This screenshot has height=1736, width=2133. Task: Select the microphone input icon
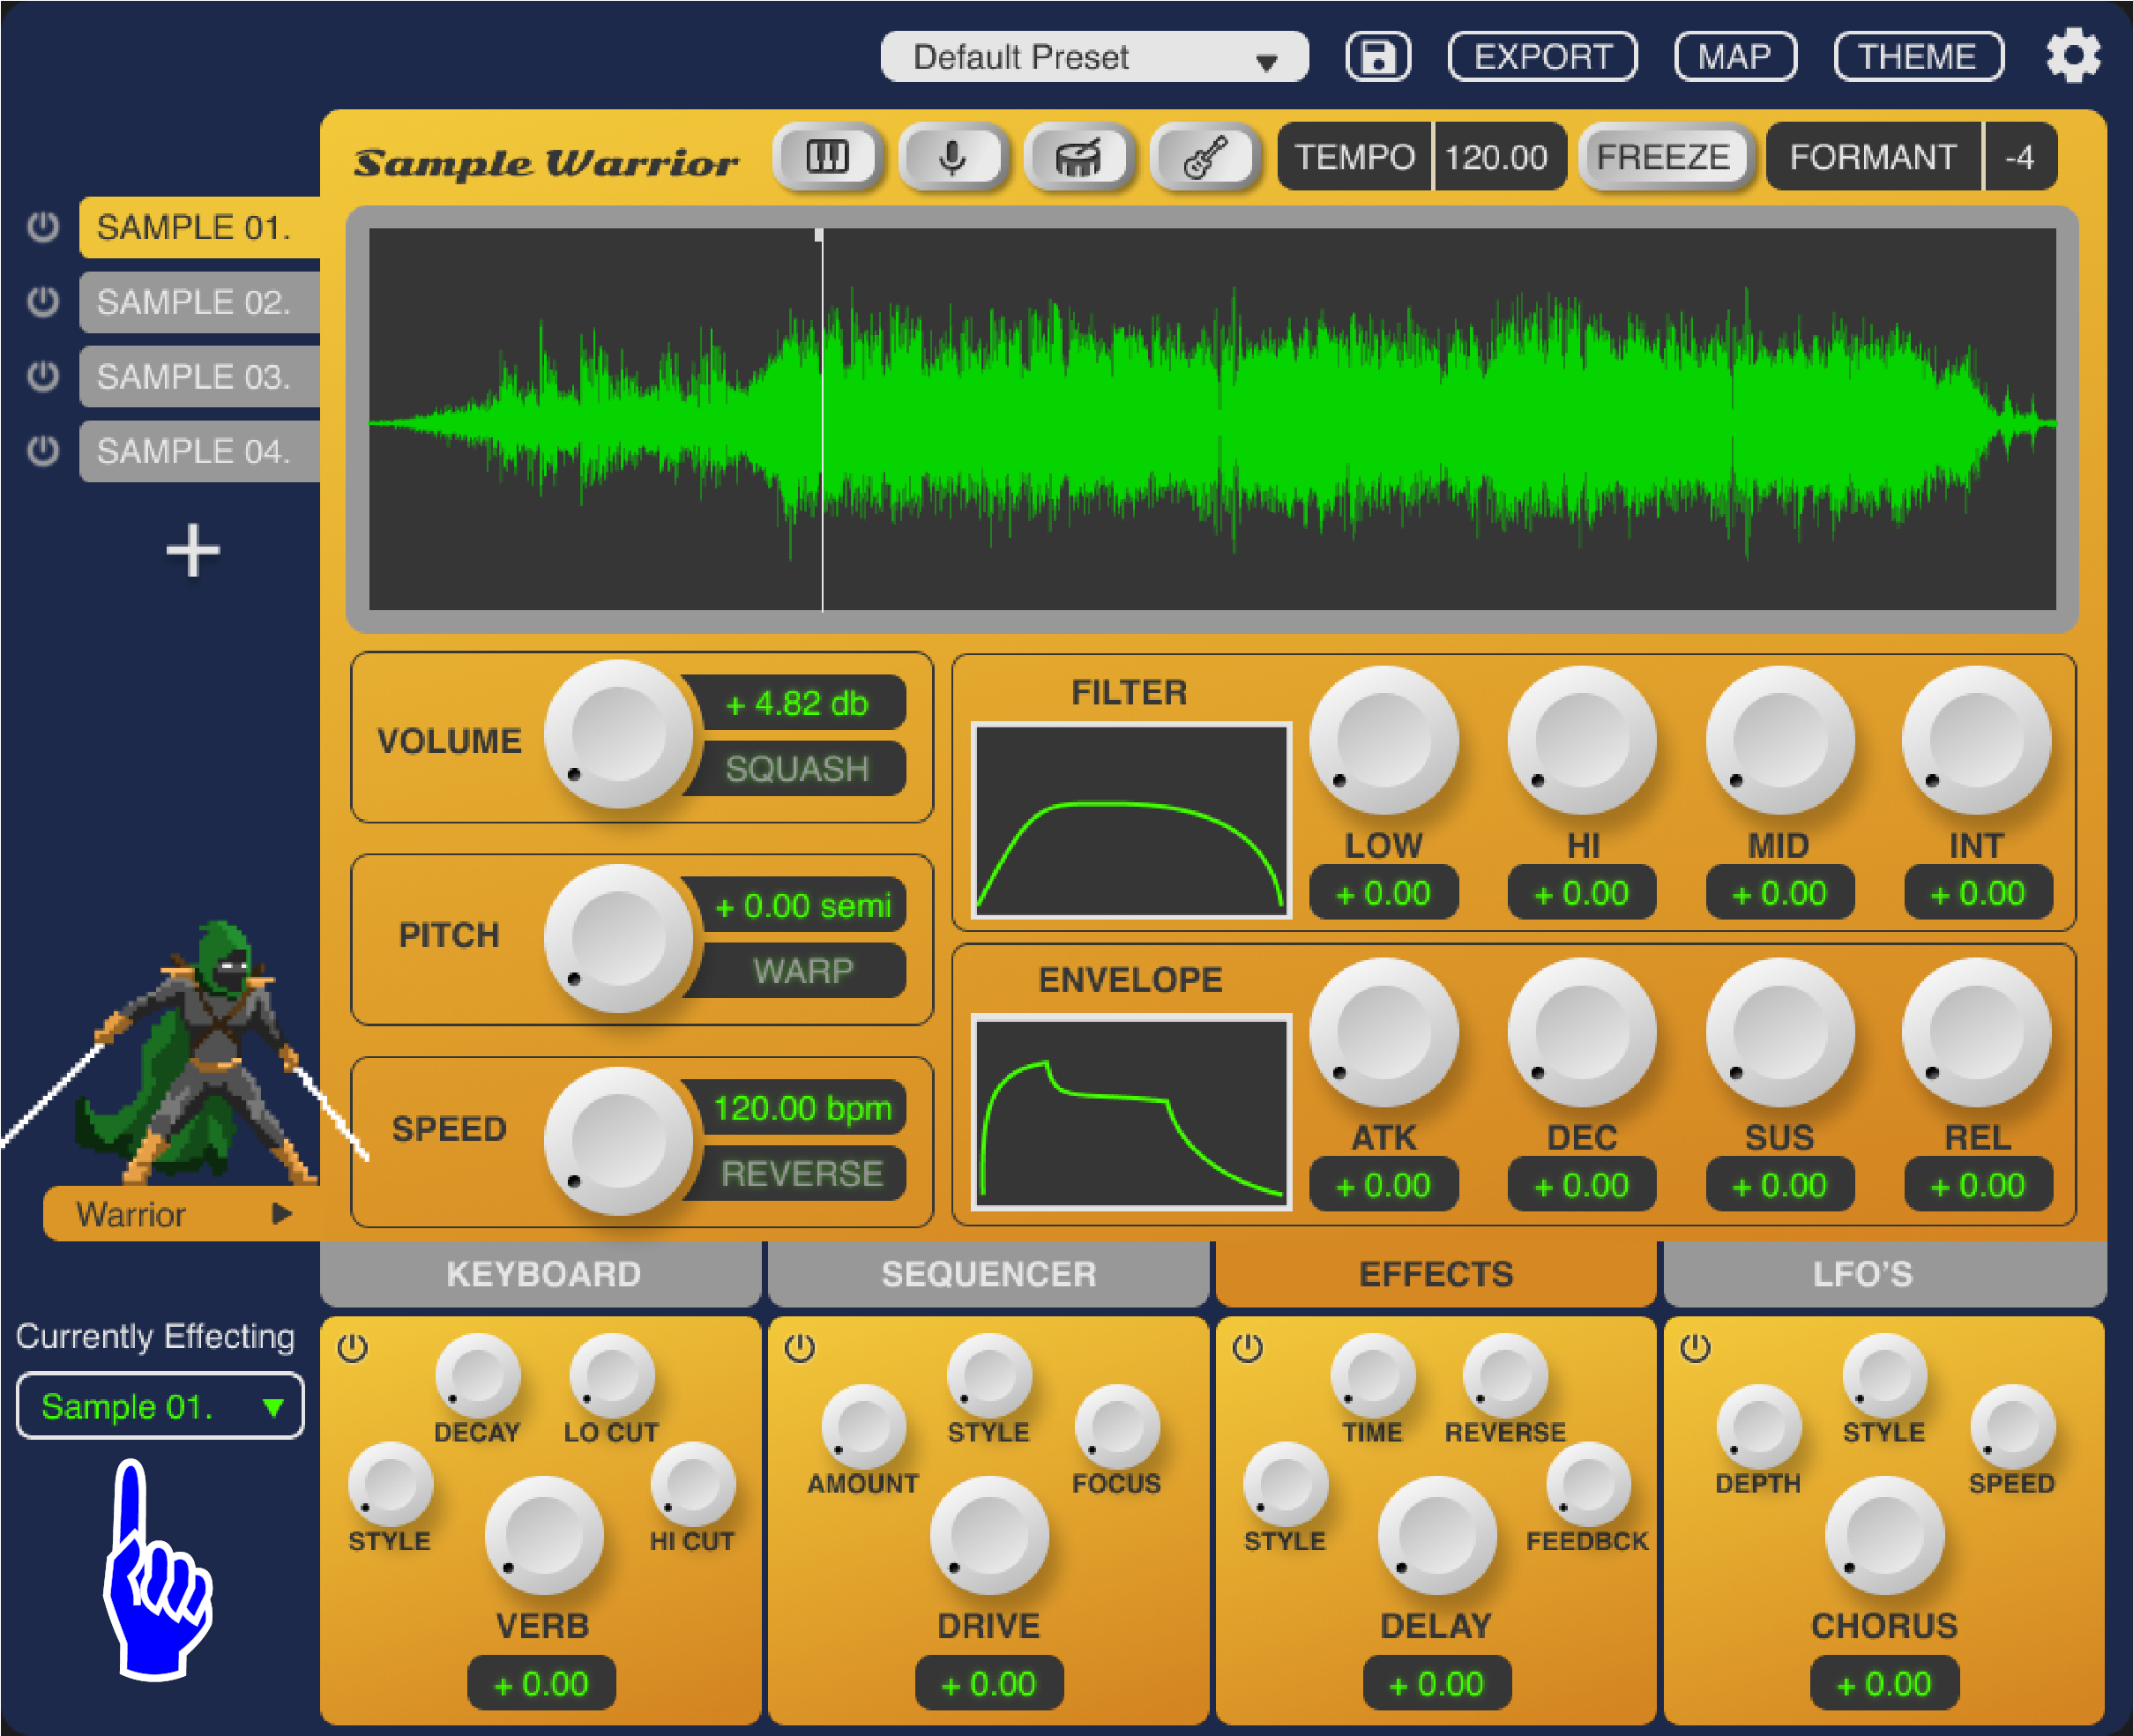[952, 157]
